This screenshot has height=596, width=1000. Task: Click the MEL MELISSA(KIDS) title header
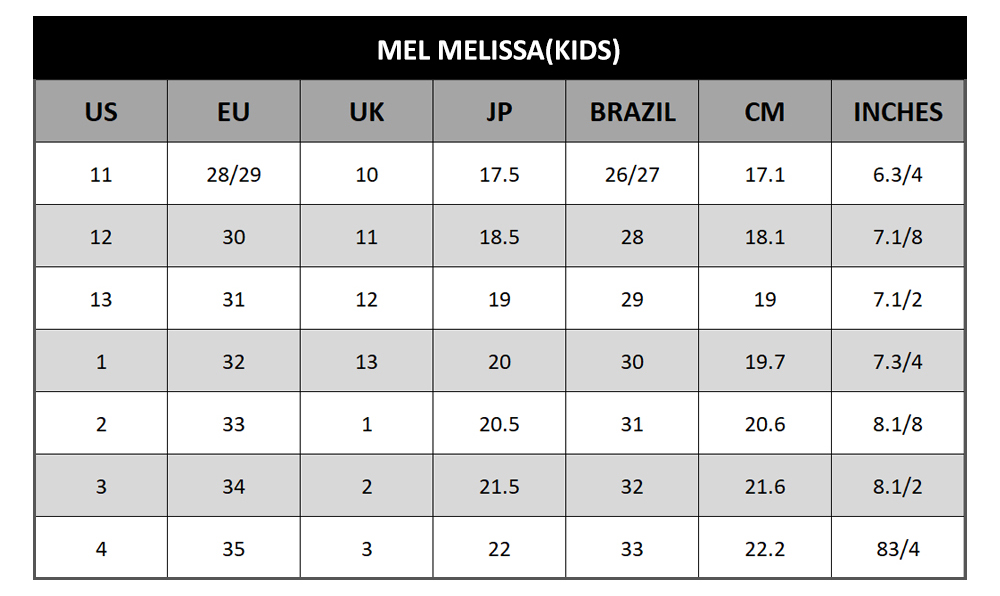[499, 50]
